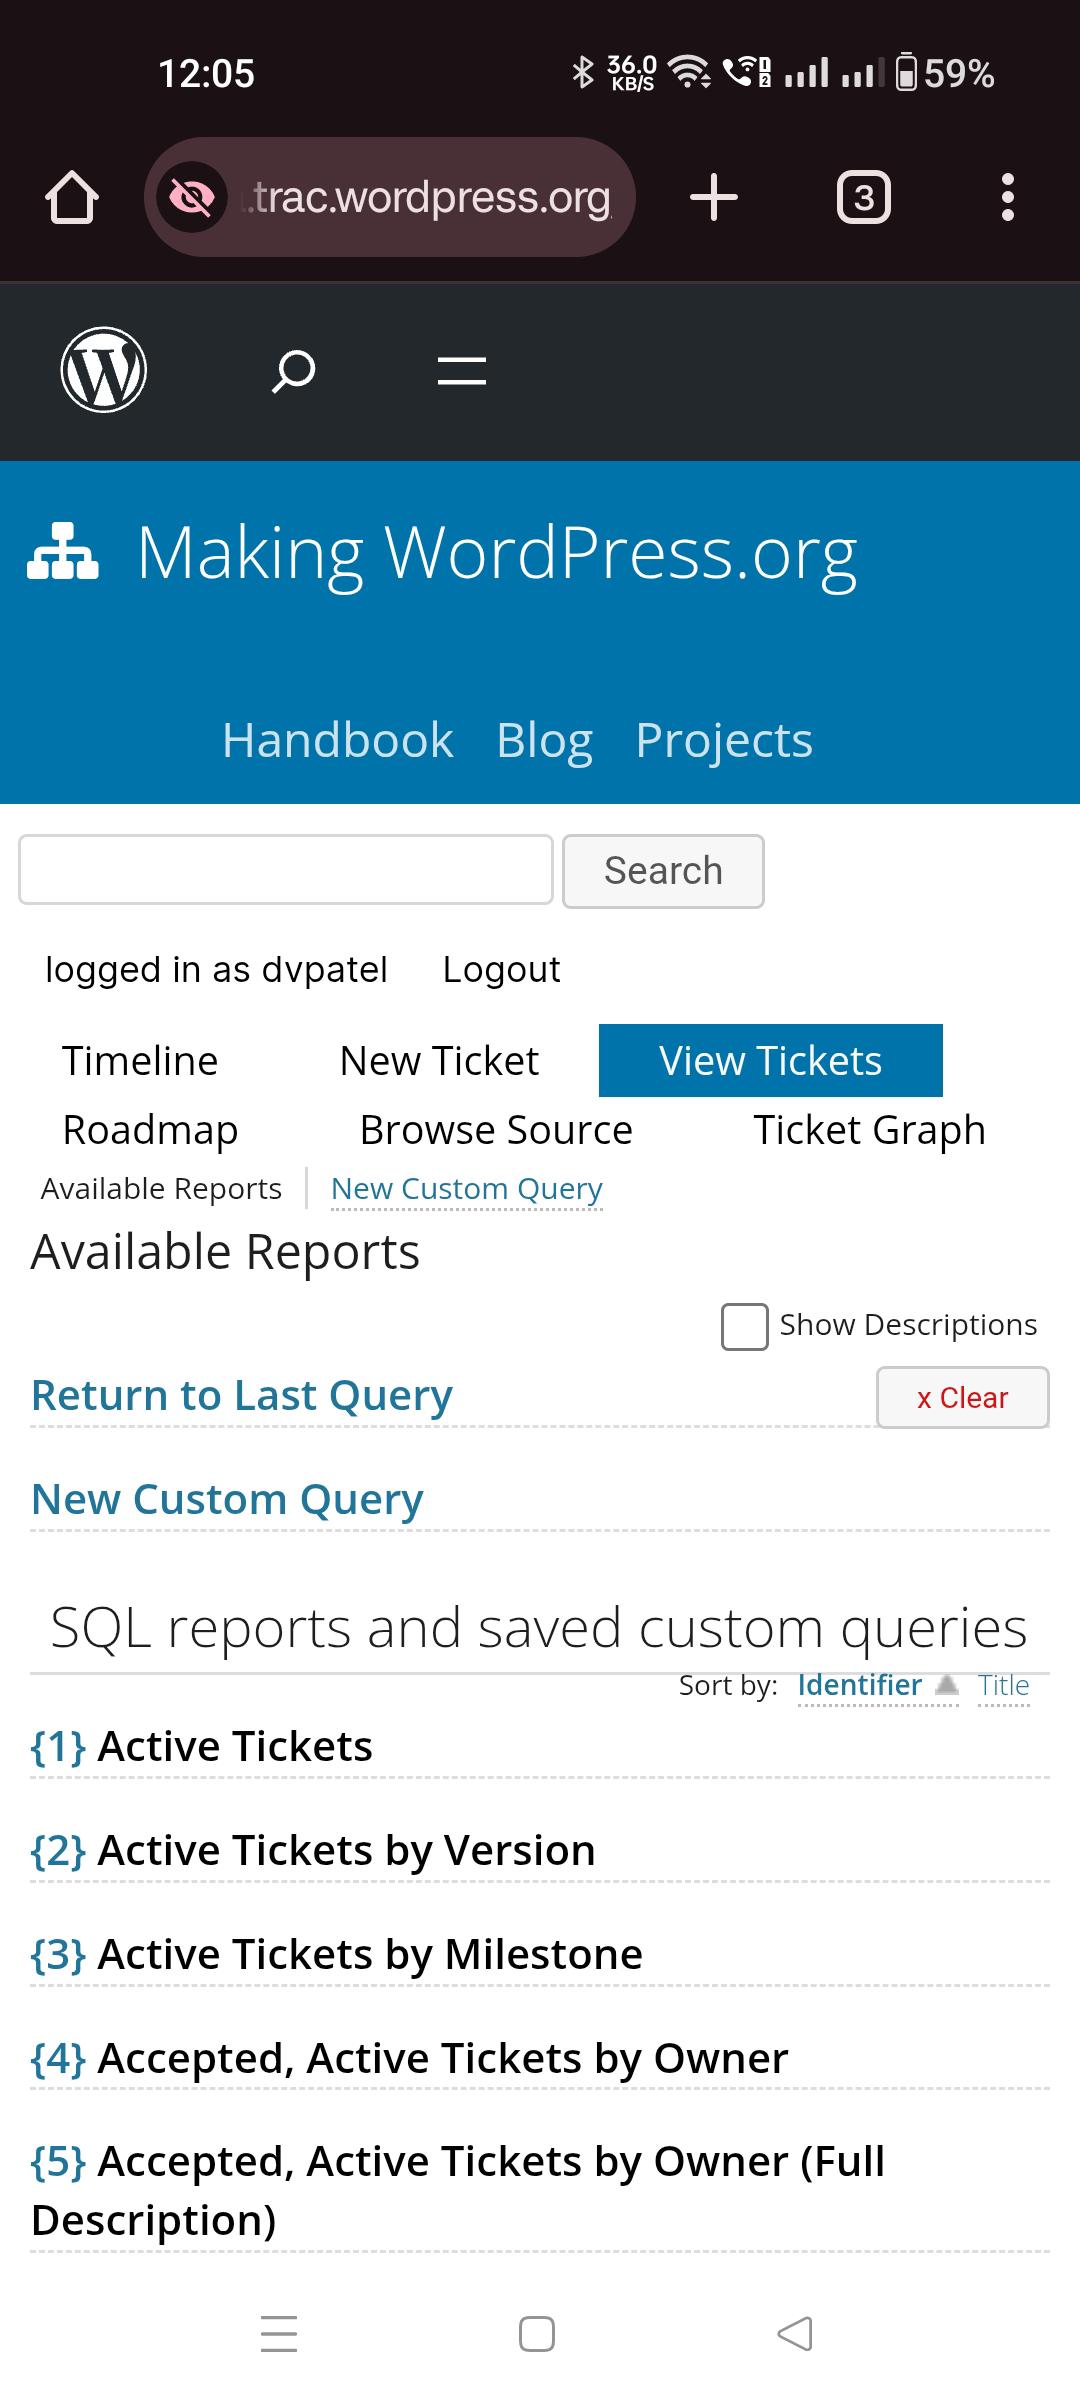Select the View Tickets tab
The image size is (1080, 2400).
771,1060
